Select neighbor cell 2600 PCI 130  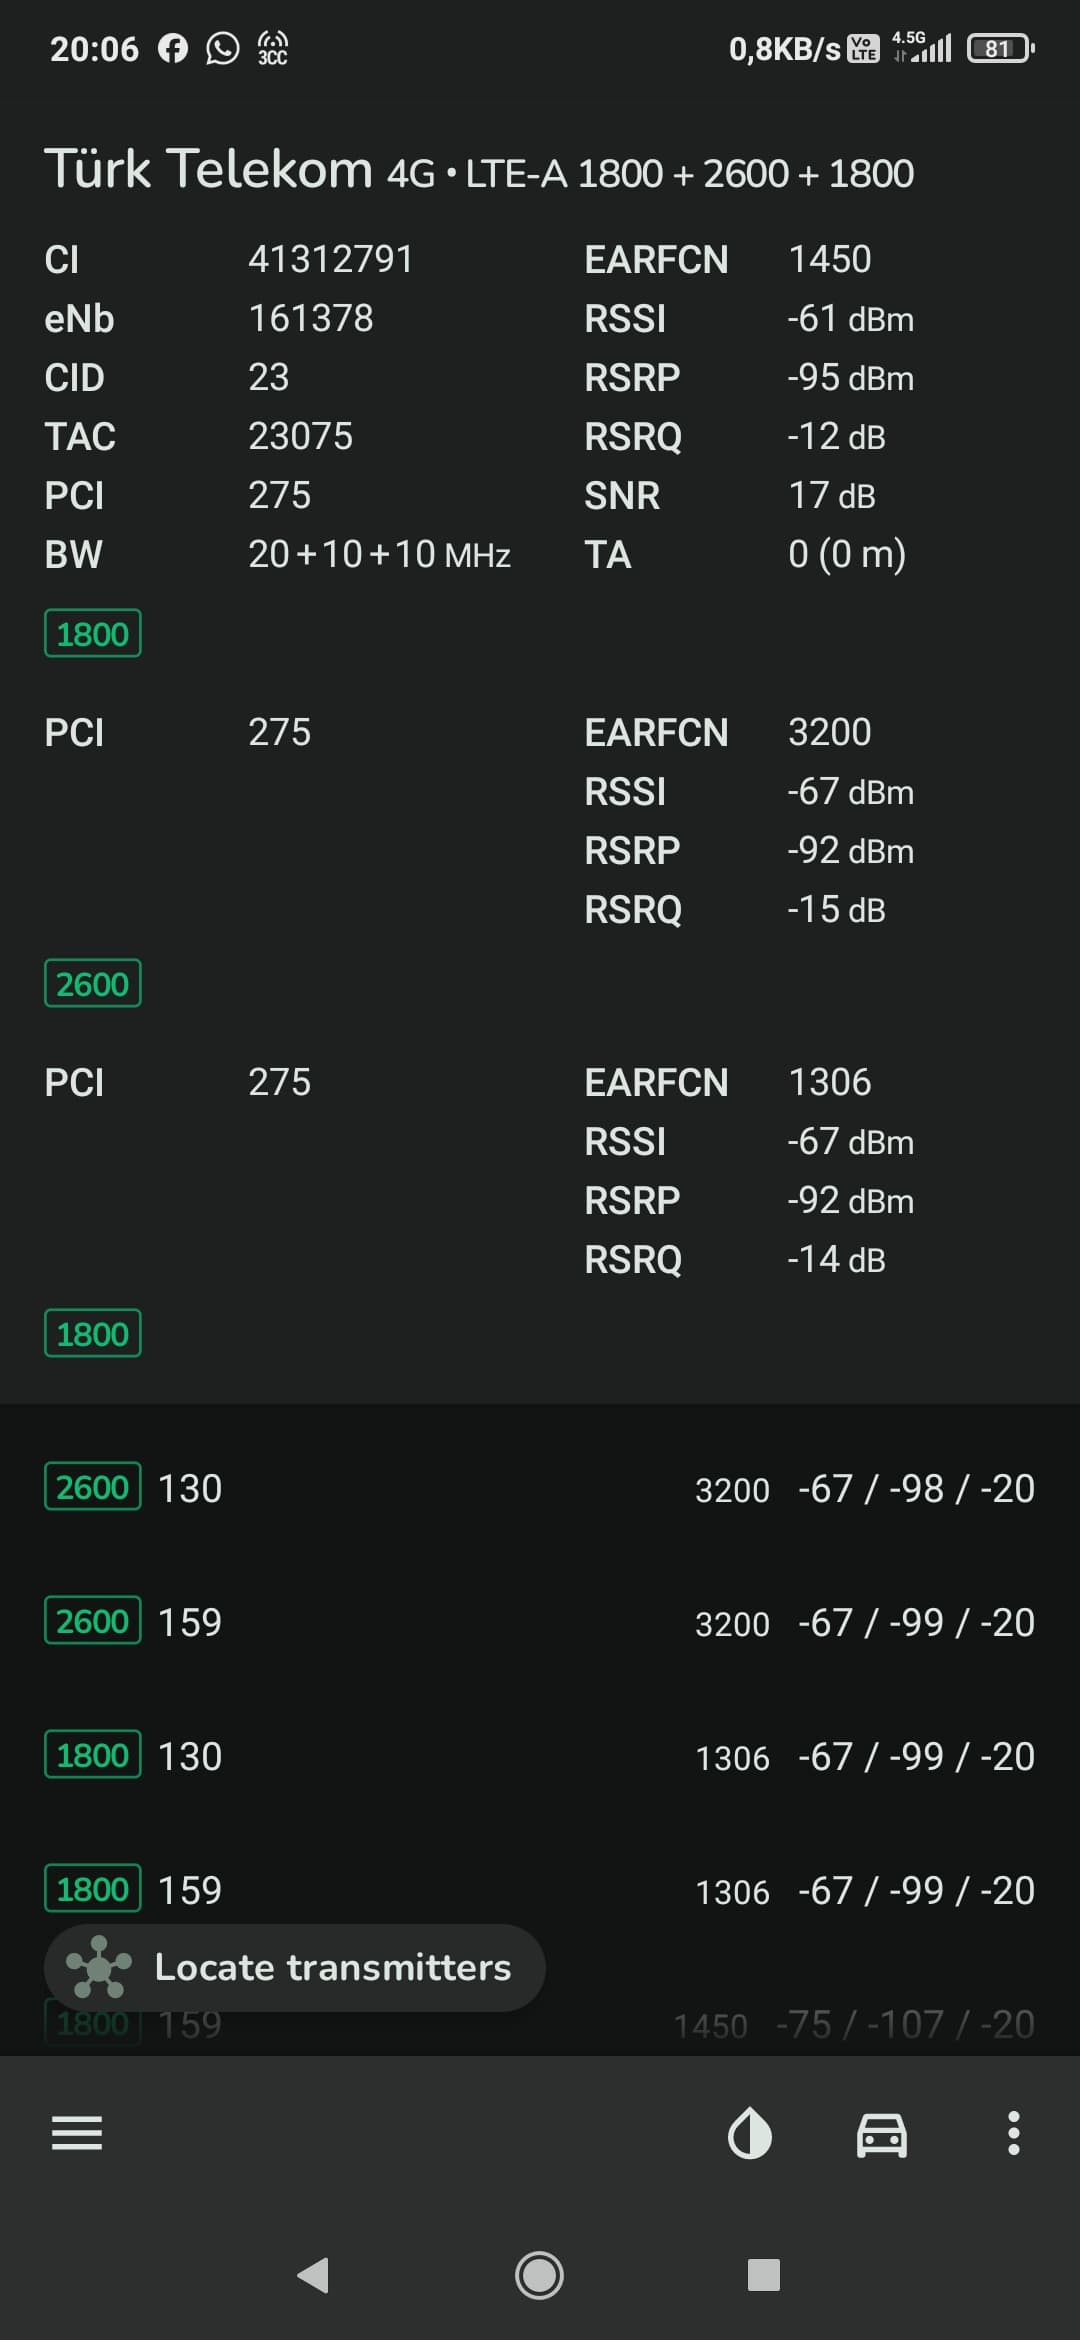click(x=540, y=1488)
